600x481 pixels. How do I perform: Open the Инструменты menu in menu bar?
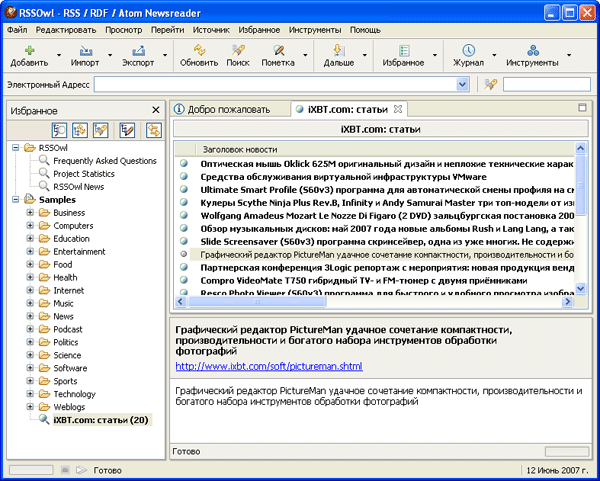(x=315, y=30)
